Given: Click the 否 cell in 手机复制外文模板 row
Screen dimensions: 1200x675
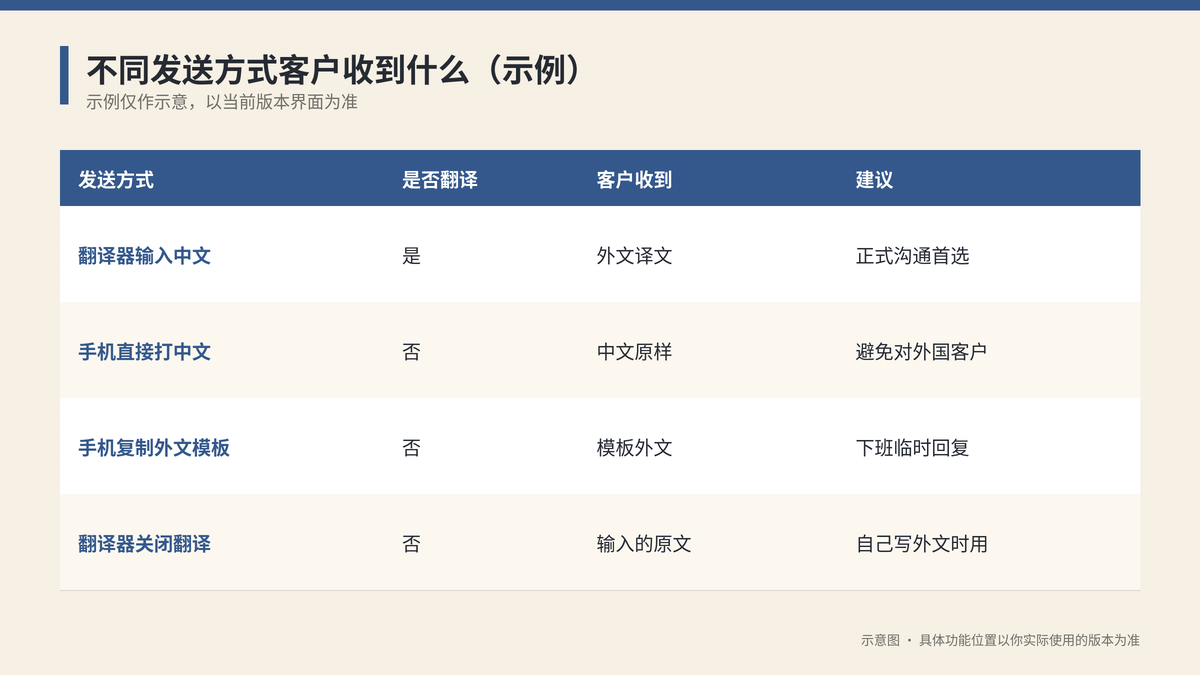Looking at the screenshot, I should point(411,448).
